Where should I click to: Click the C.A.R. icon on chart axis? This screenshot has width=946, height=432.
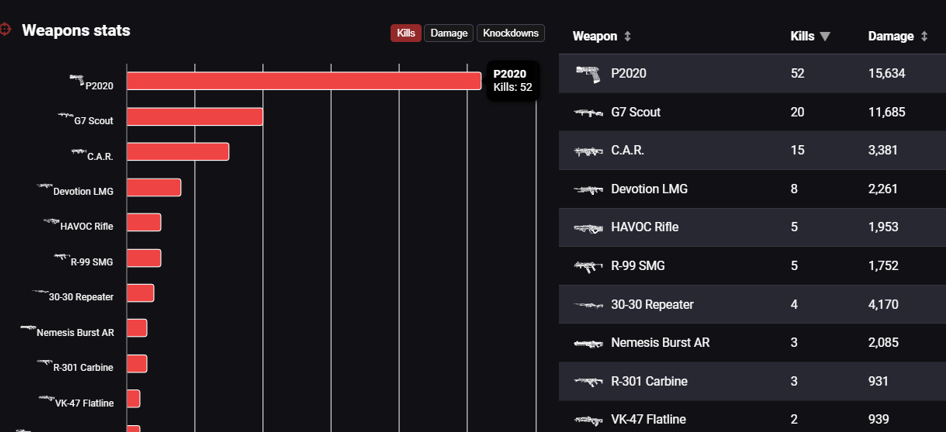point(78,151)
